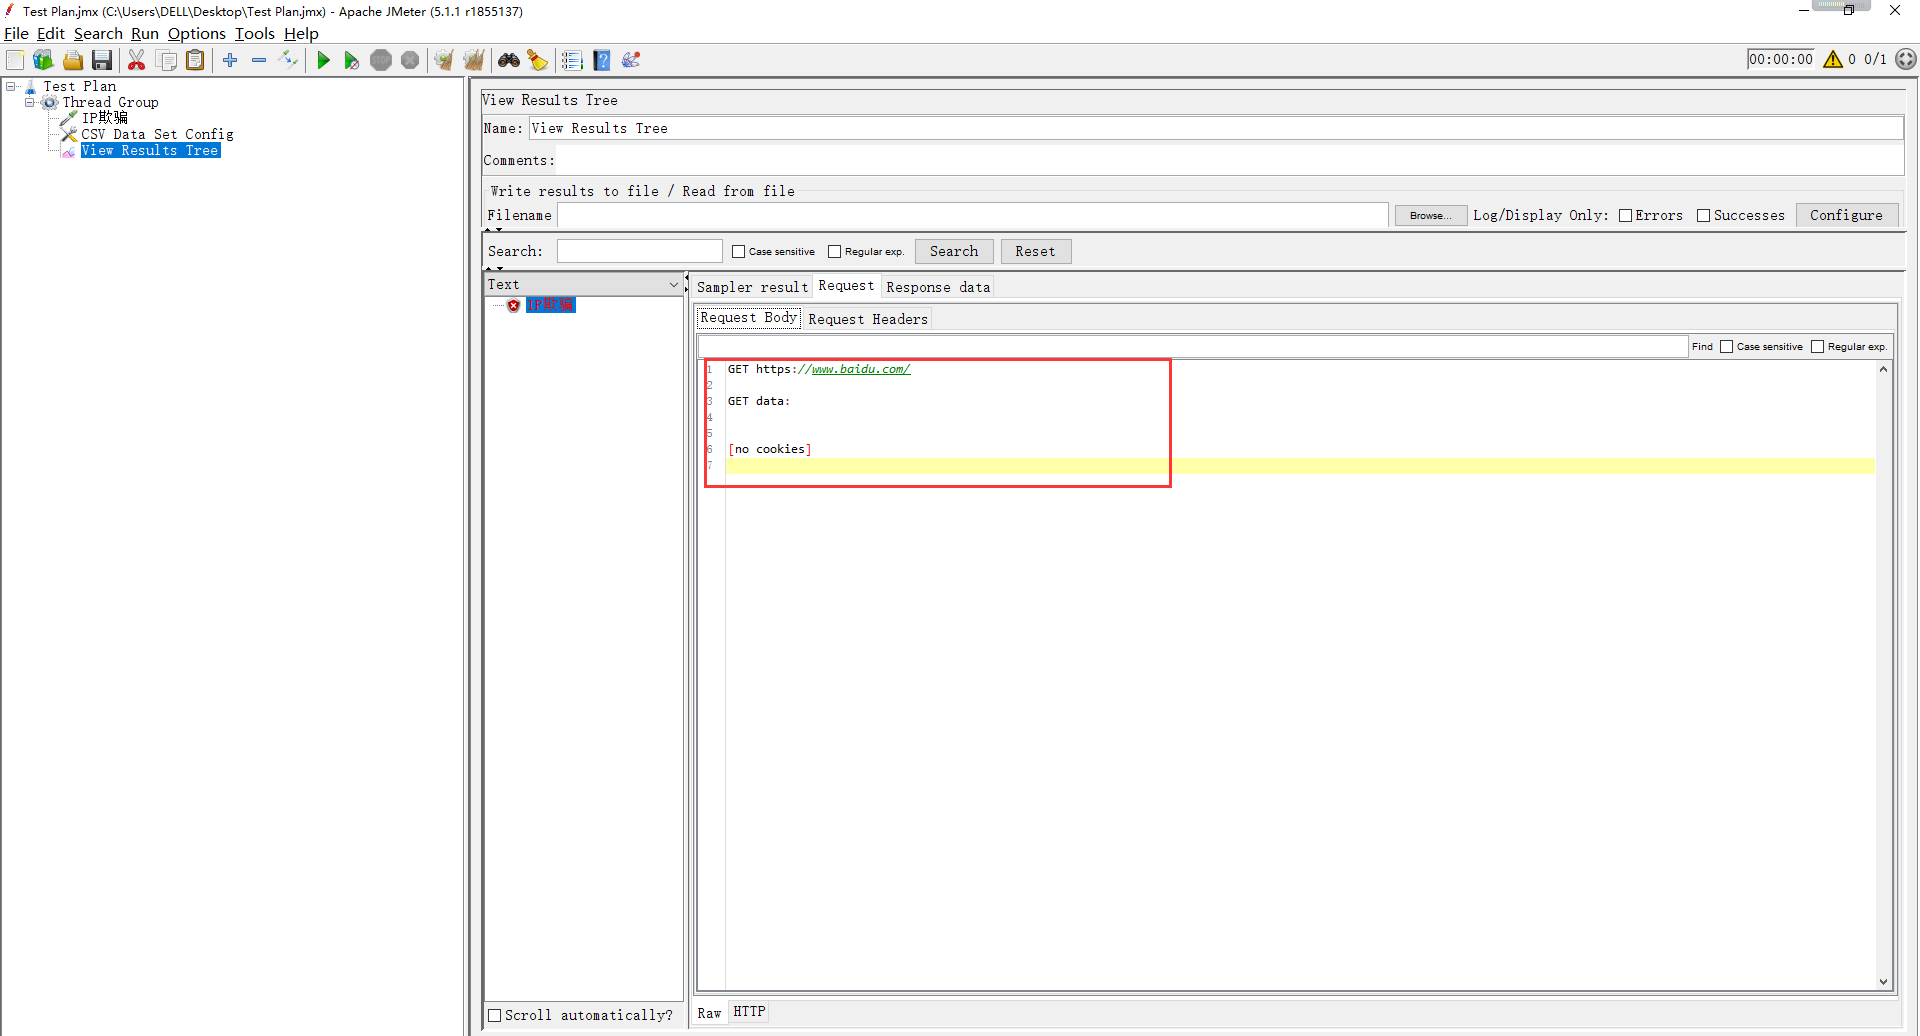Click the Browse... button
The width and height of the screenshot is (1920, 1036).
coord(1430,215)
